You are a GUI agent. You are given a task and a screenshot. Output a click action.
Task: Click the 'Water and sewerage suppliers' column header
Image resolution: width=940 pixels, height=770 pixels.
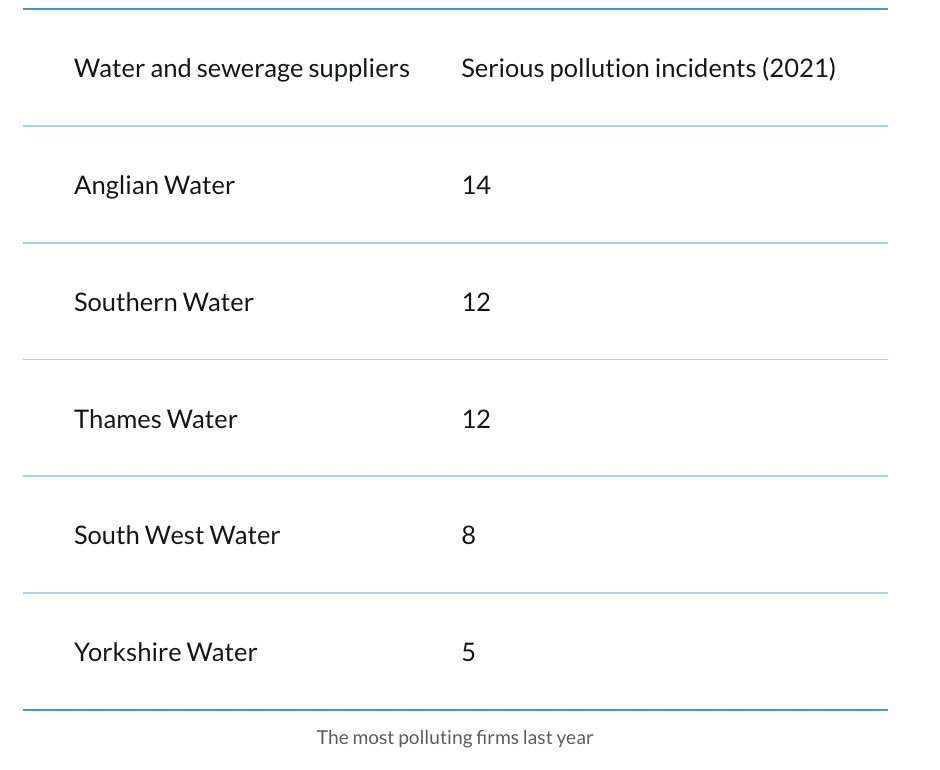(242, 69)
